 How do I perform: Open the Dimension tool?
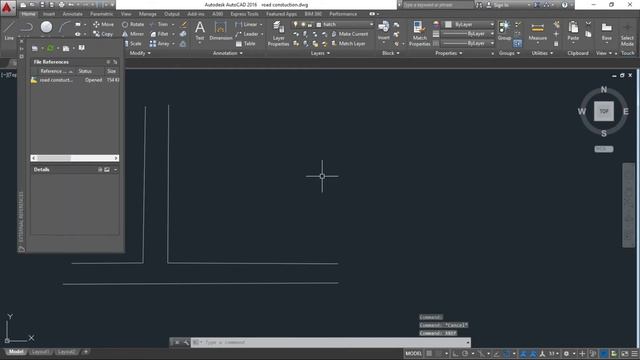(x=220, y=31)
